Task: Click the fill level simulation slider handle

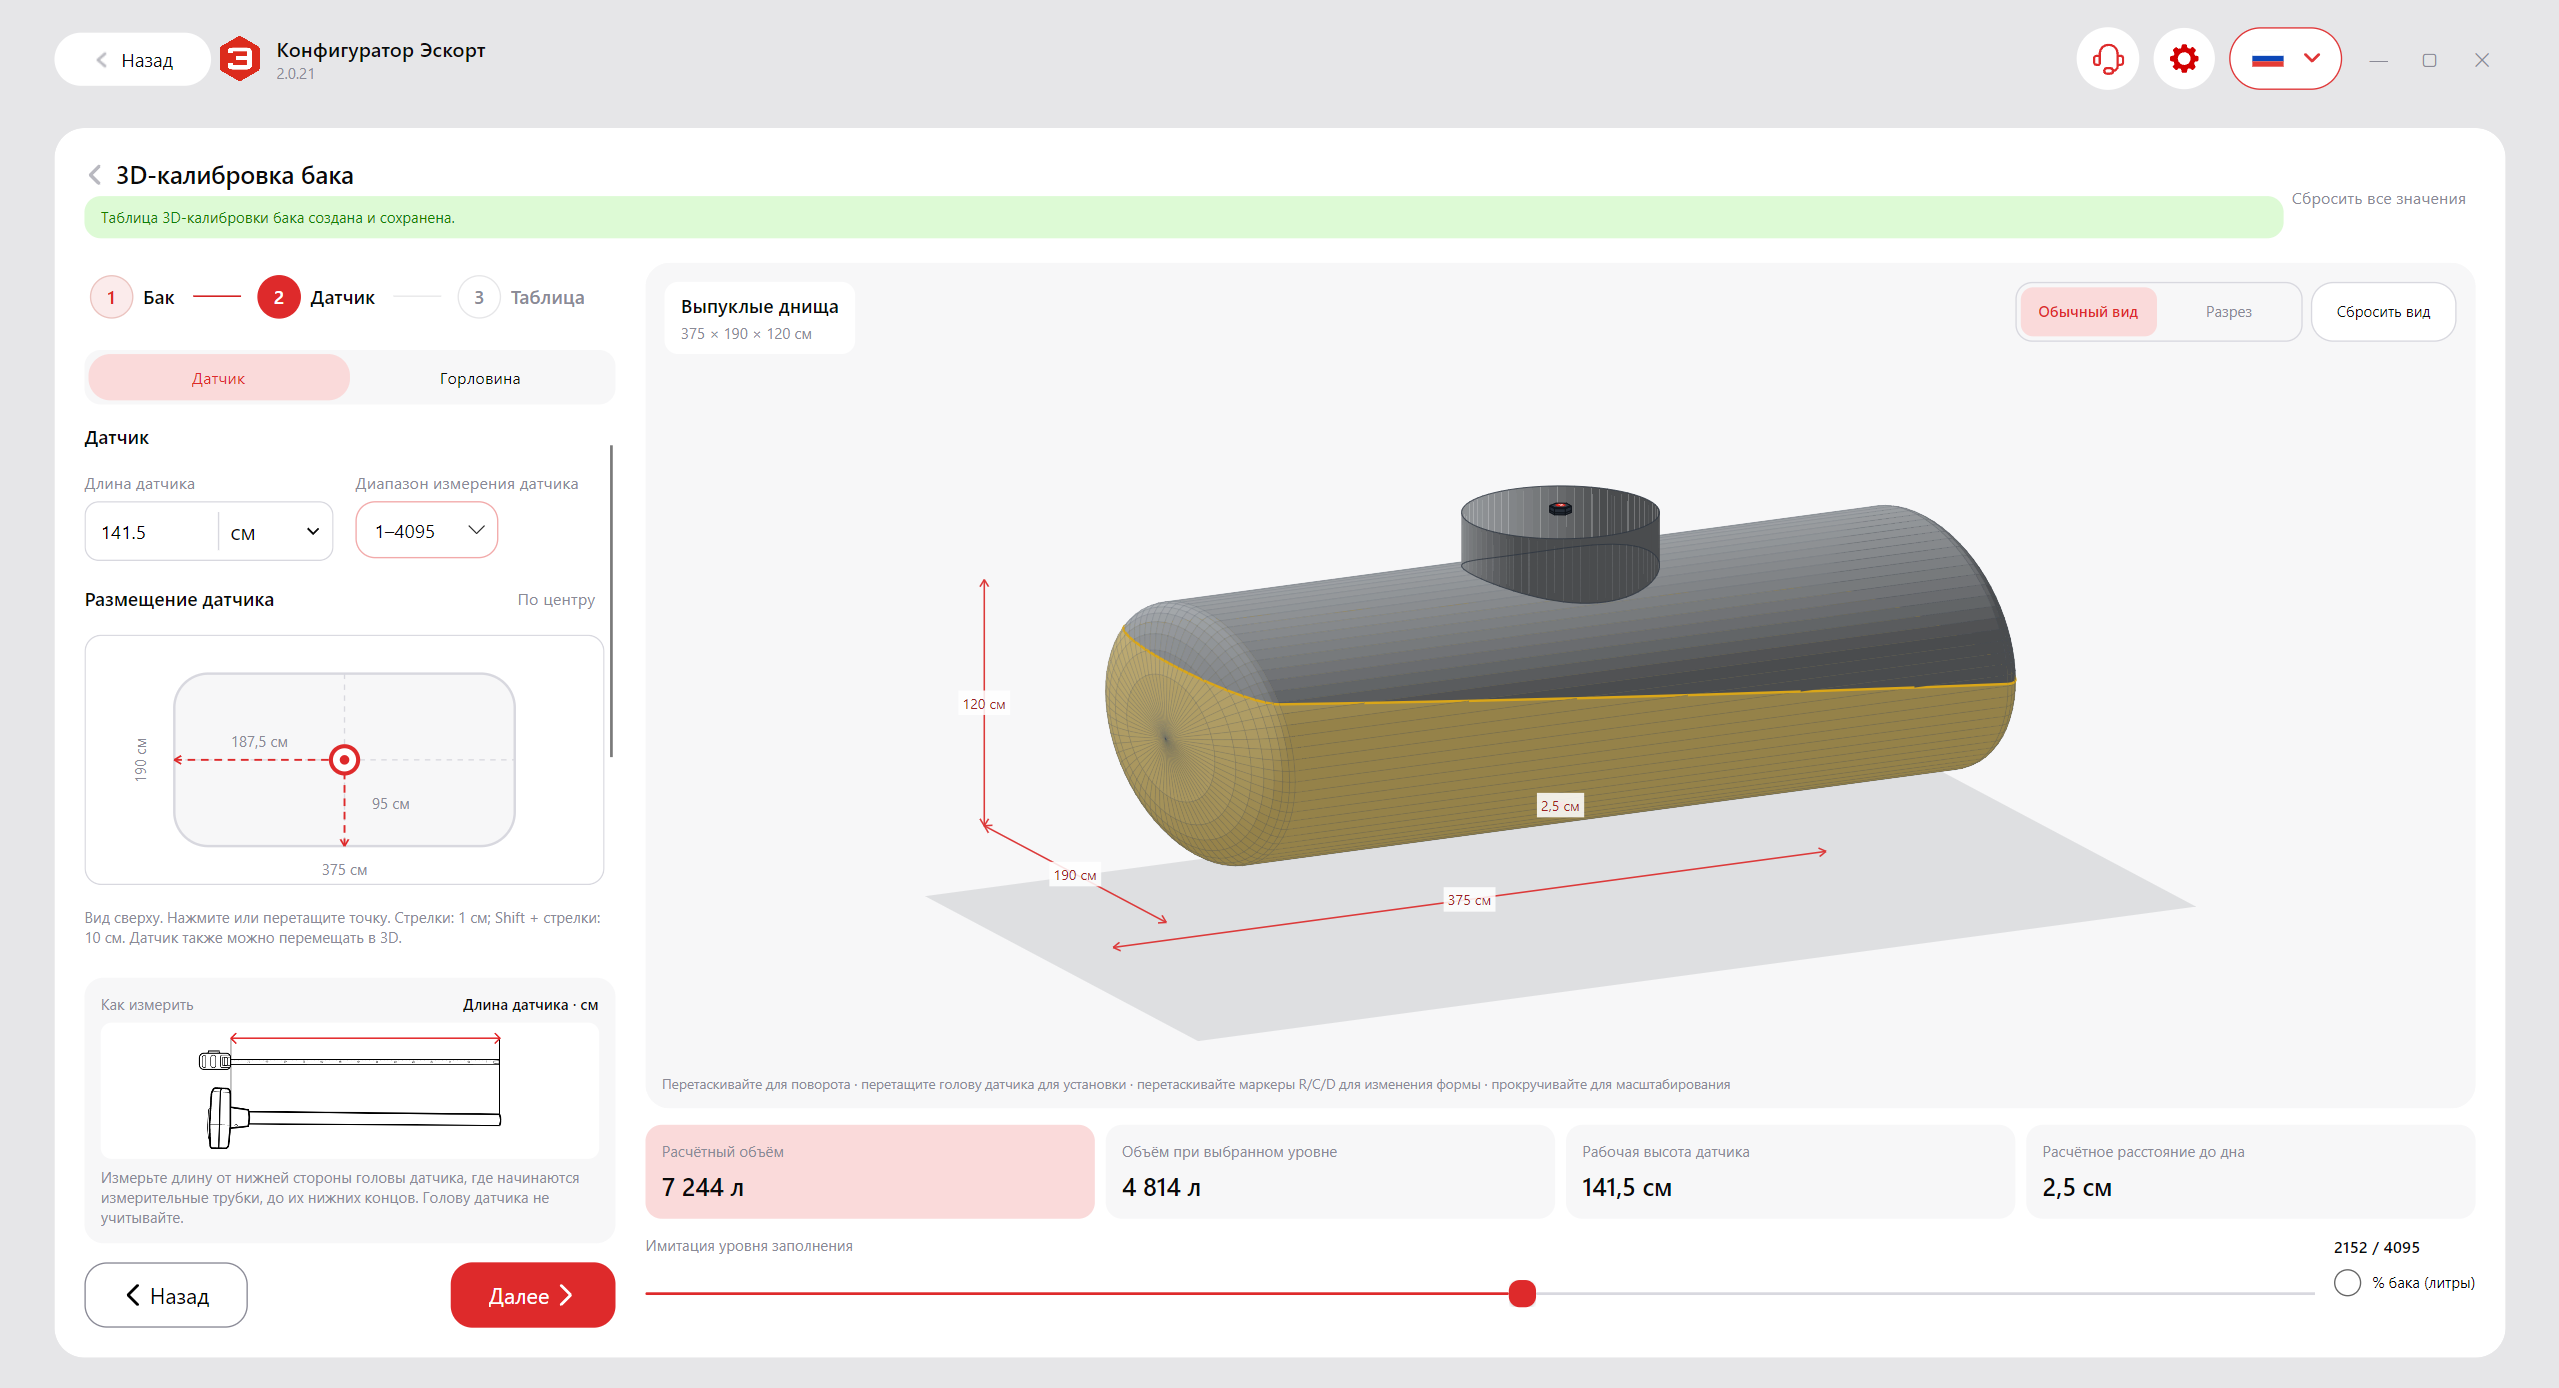Action: (1522, 1293)
